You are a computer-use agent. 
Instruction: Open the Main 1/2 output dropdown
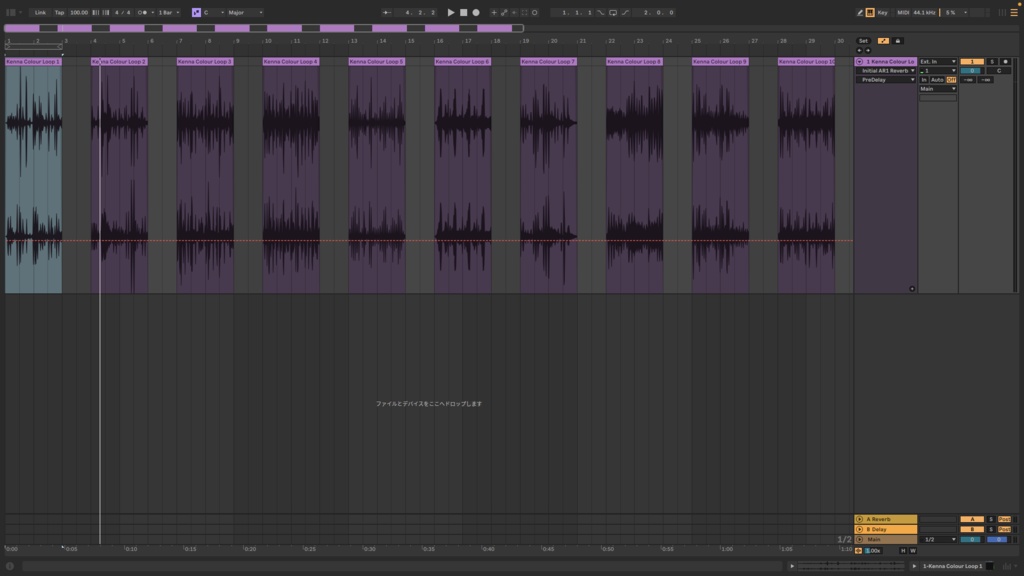(x=938, y=539)
